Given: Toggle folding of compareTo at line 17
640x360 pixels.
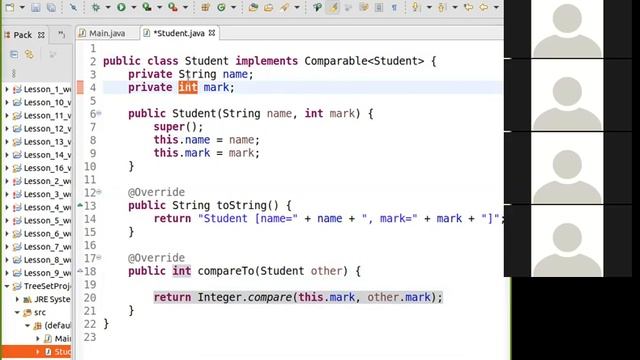Looking at the screenshot, I should [99, 258].
